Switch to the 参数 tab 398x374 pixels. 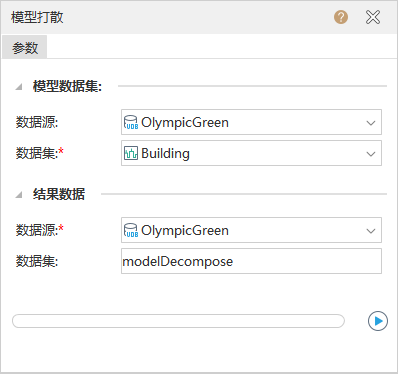point(25,47)
